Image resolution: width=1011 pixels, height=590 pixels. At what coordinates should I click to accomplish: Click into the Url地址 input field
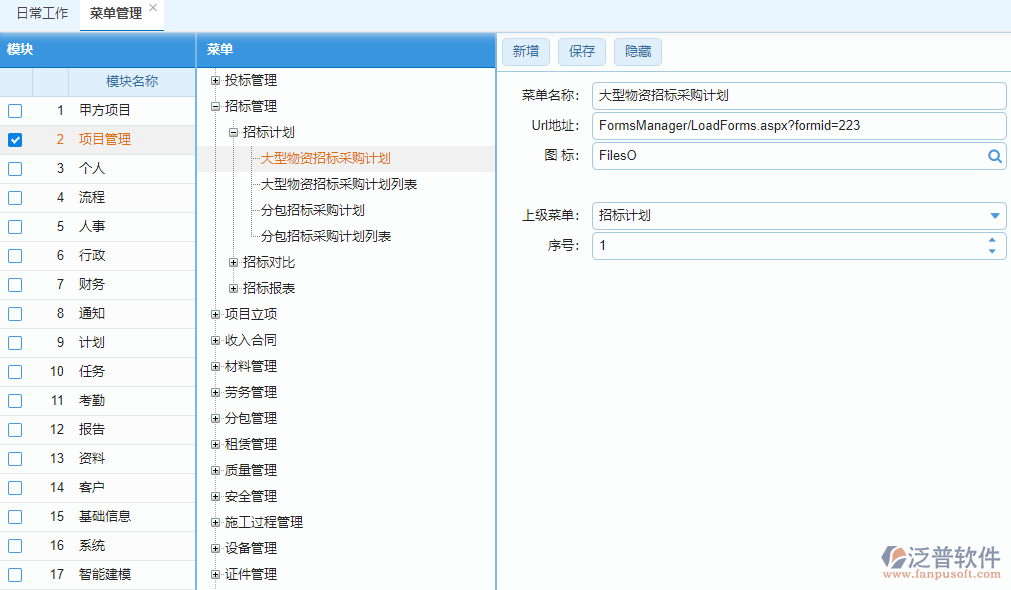[798, 126]
